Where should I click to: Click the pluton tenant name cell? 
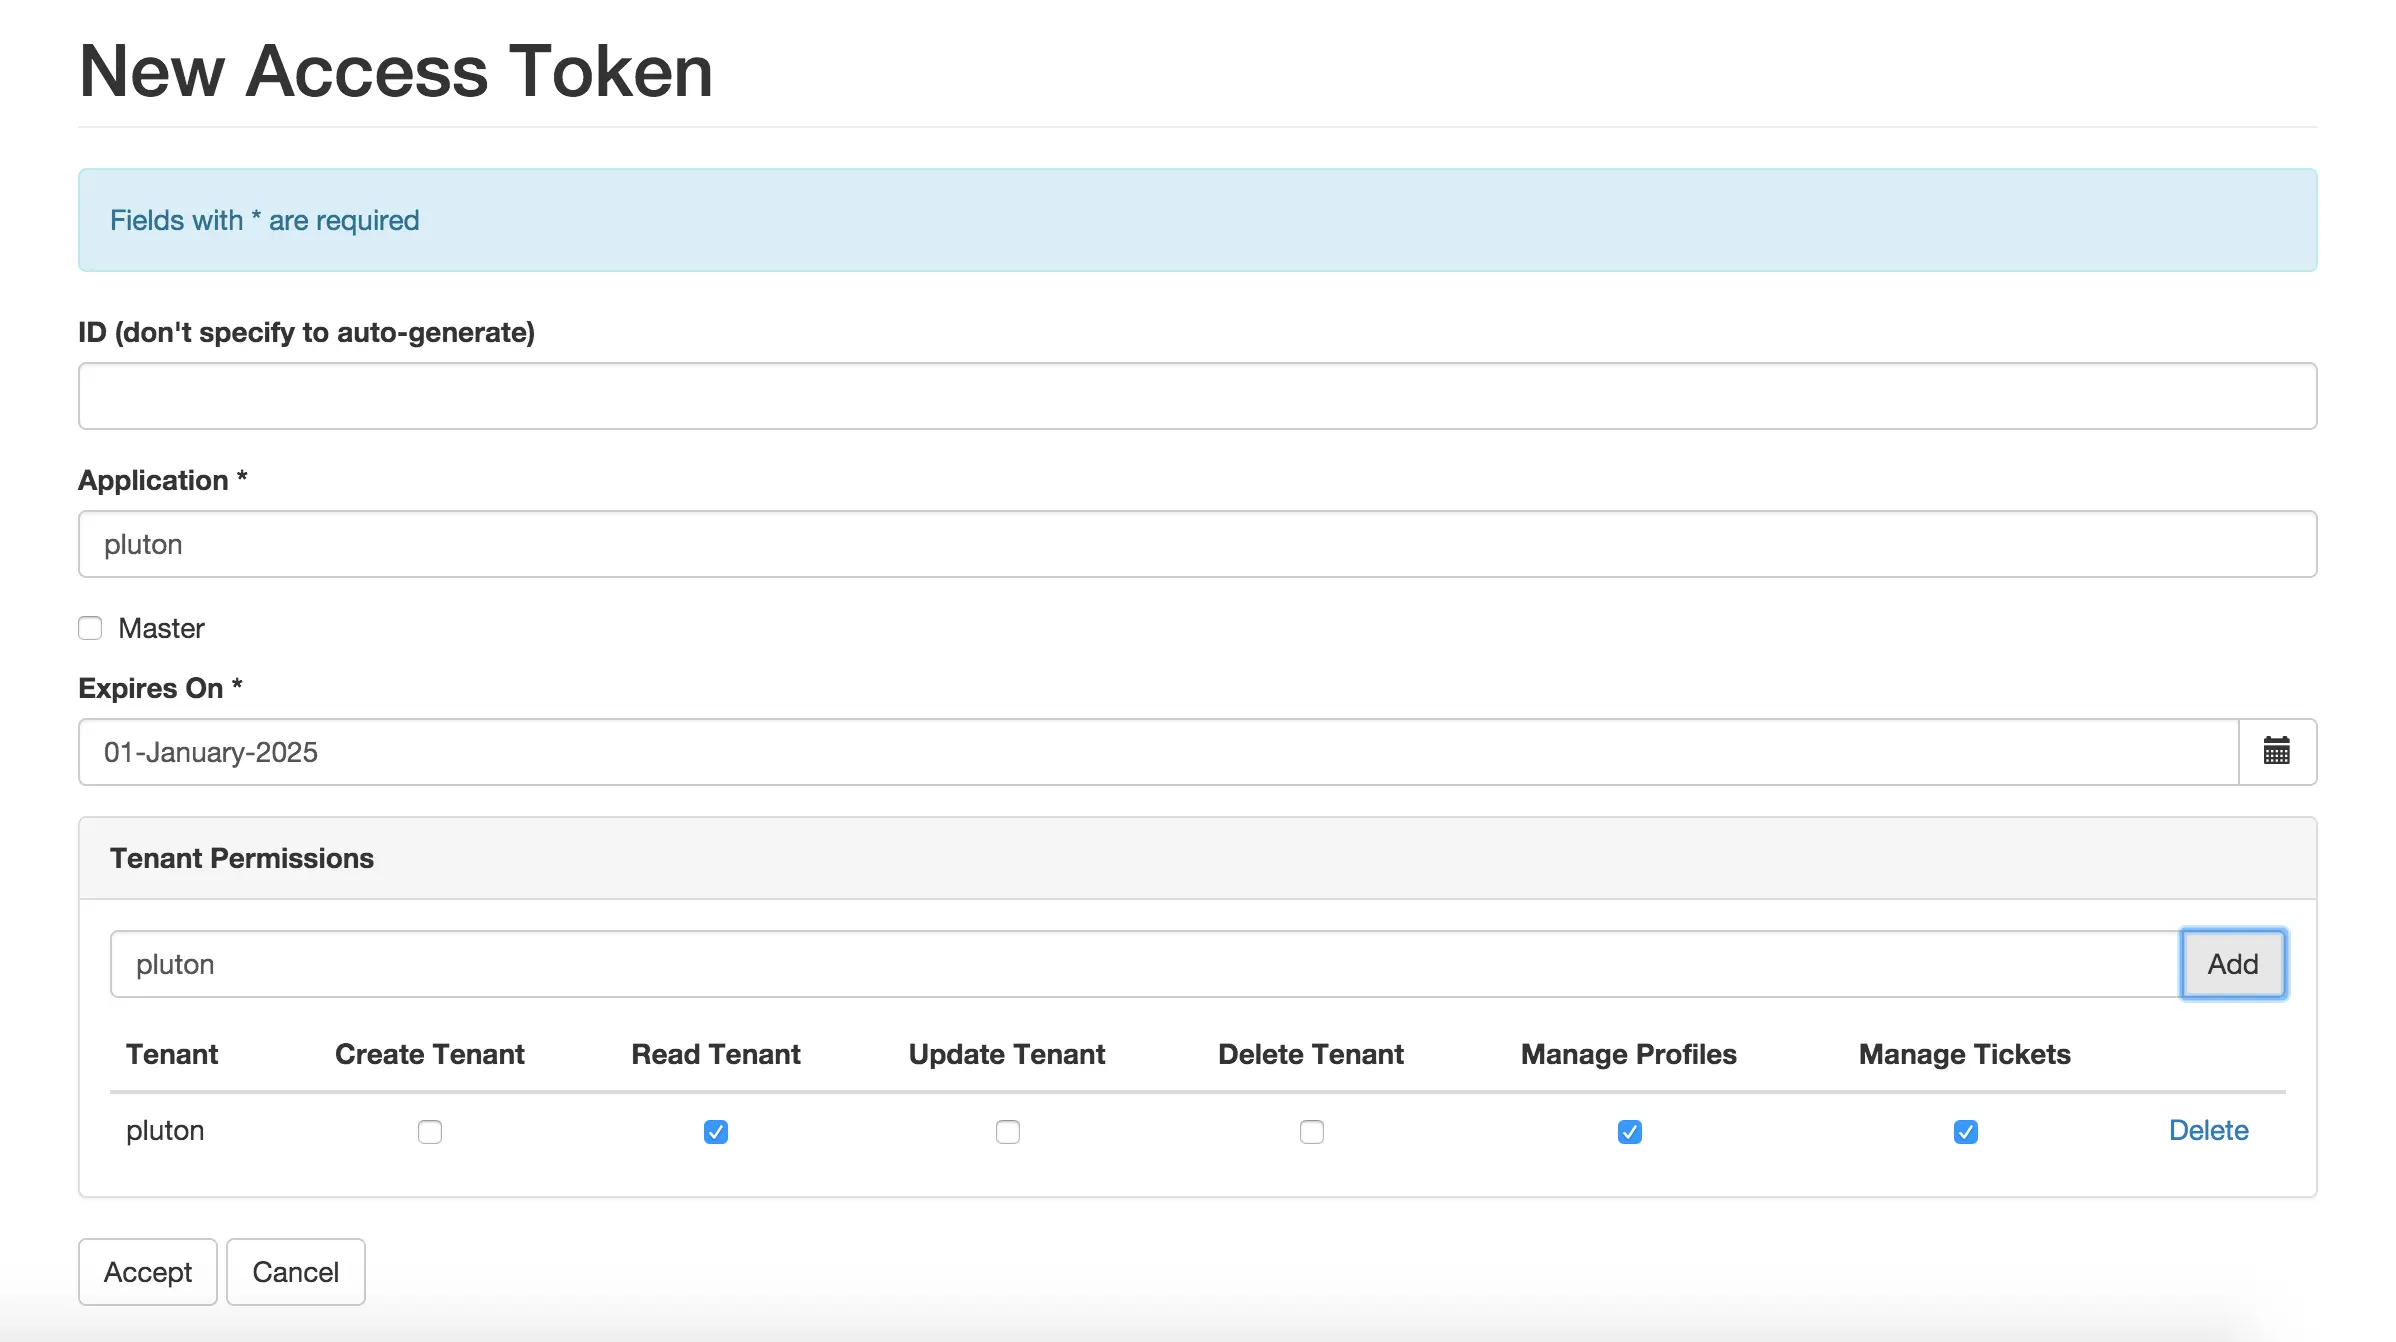pos(165,1130)
